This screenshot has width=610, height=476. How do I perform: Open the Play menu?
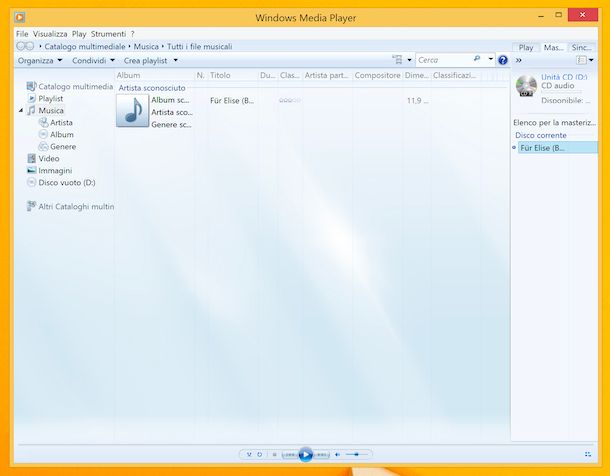click(79, 34)
